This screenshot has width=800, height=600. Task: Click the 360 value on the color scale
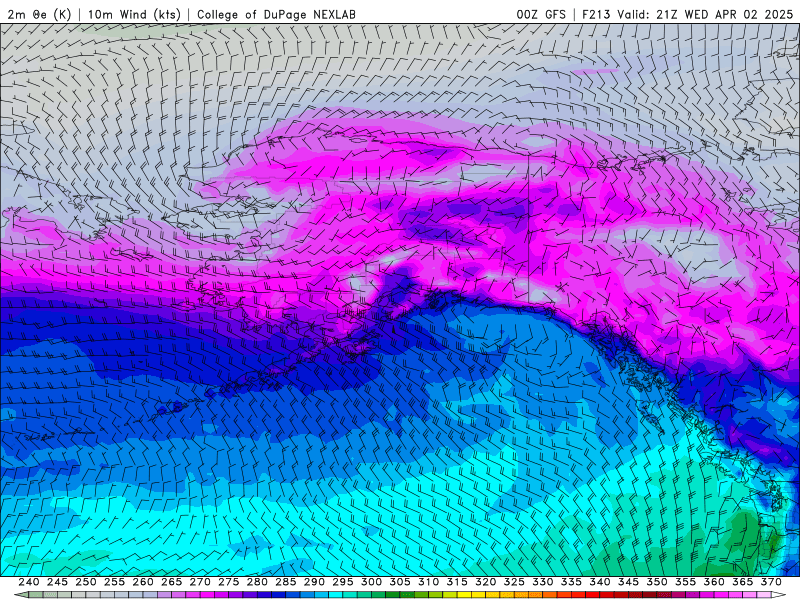coord(714,582)
